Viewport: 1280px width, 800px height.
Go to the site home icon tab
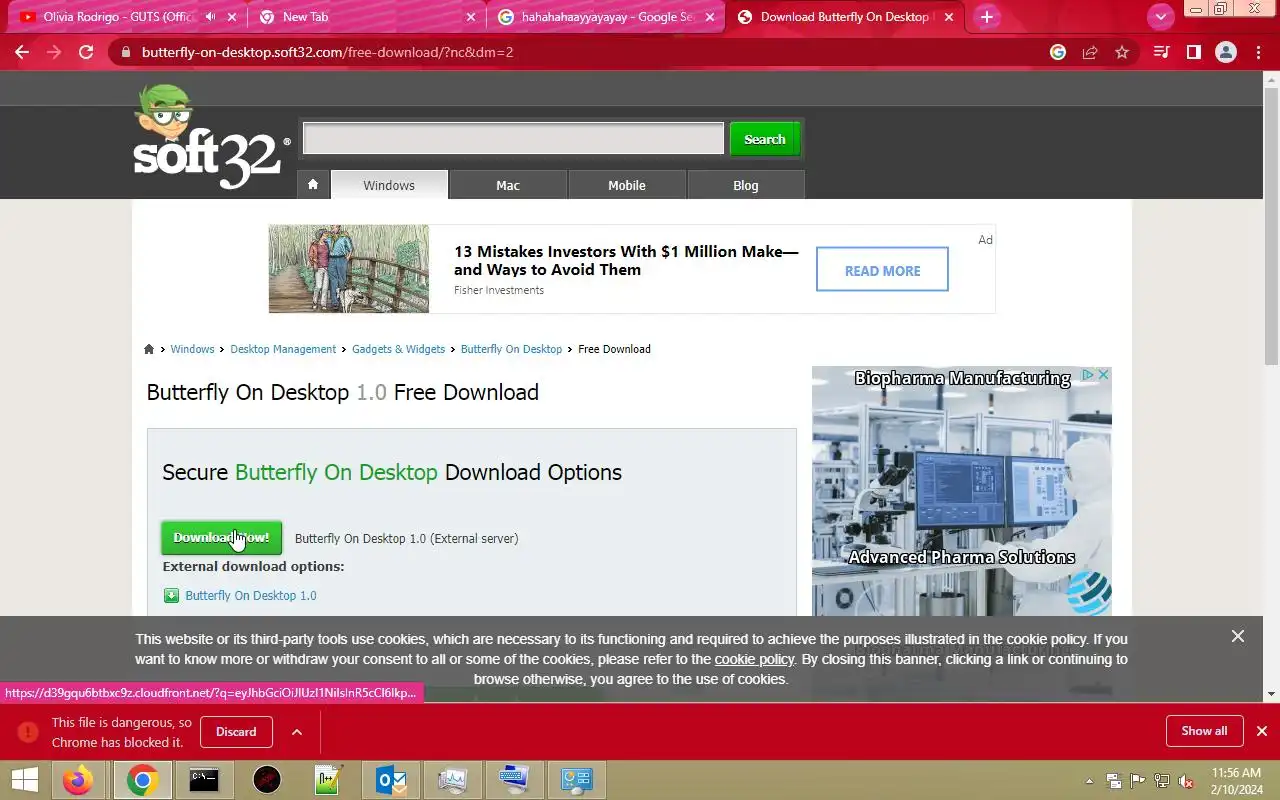pyautogui.click(x=313, y=185)
